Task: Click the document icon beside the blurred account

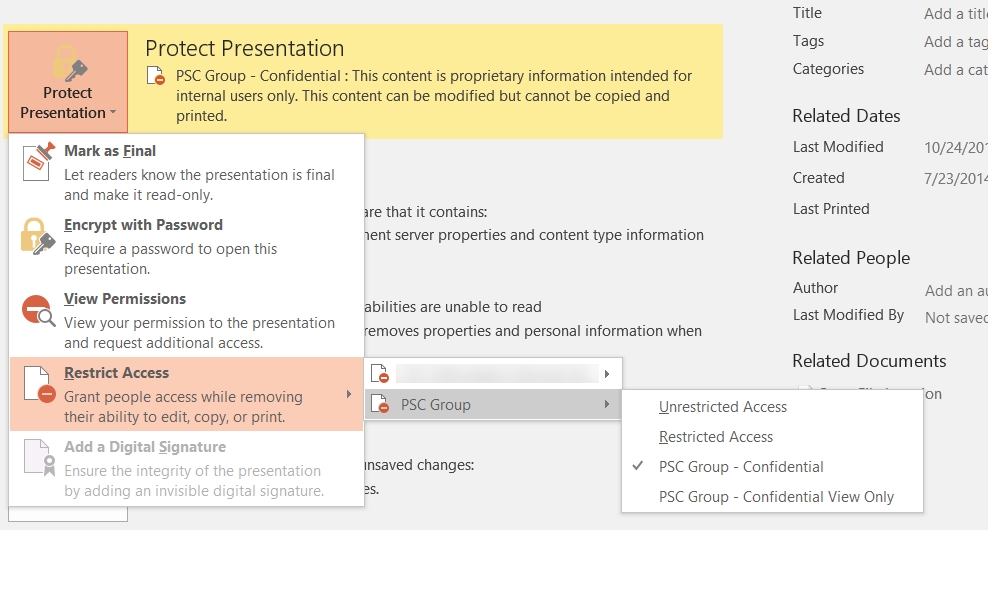Action: [379, 374]
